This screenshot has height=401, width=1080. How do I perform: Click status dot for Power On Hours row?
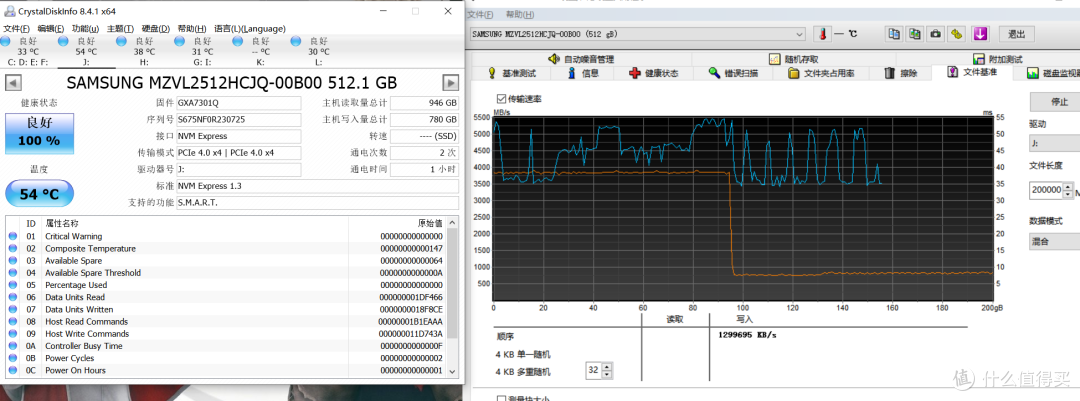point(12,371)
